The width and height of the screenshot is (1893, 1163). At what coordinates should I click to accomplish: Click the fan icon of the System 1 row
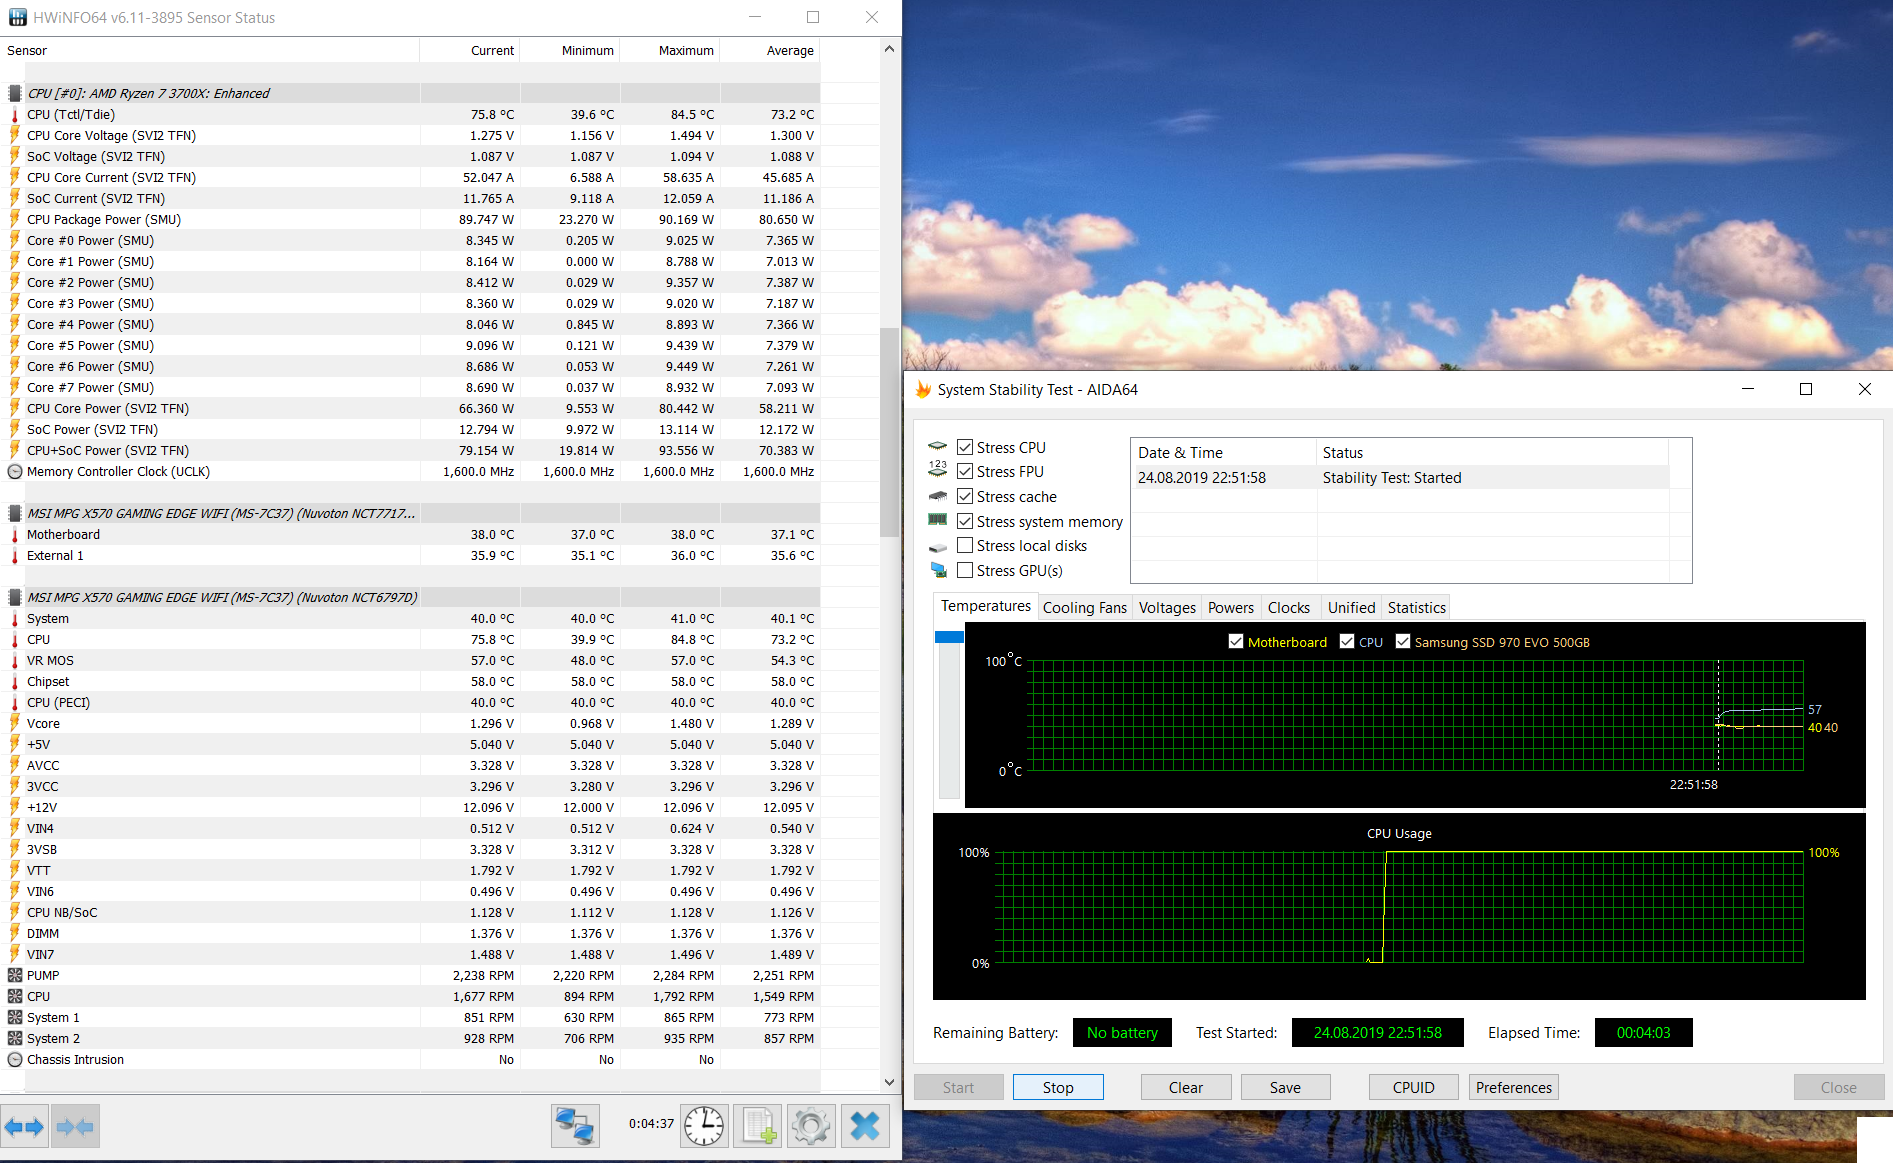15,1017
